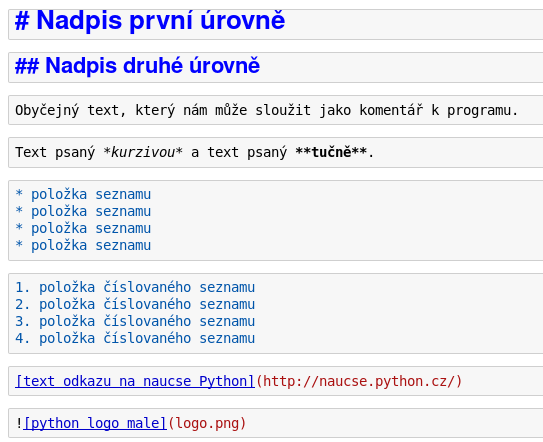Viewport: 543px width, 442px height.
Task: Click line '3. položka číslovaného seznamu'
Action: coord(135,321)
